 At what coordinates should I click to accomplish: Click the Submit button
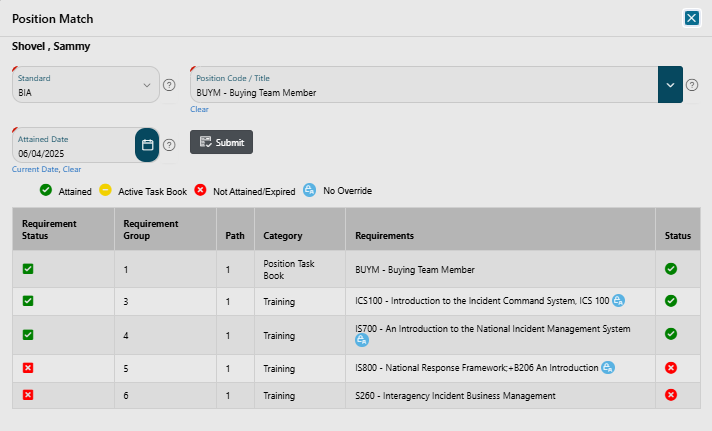(221, 142)
